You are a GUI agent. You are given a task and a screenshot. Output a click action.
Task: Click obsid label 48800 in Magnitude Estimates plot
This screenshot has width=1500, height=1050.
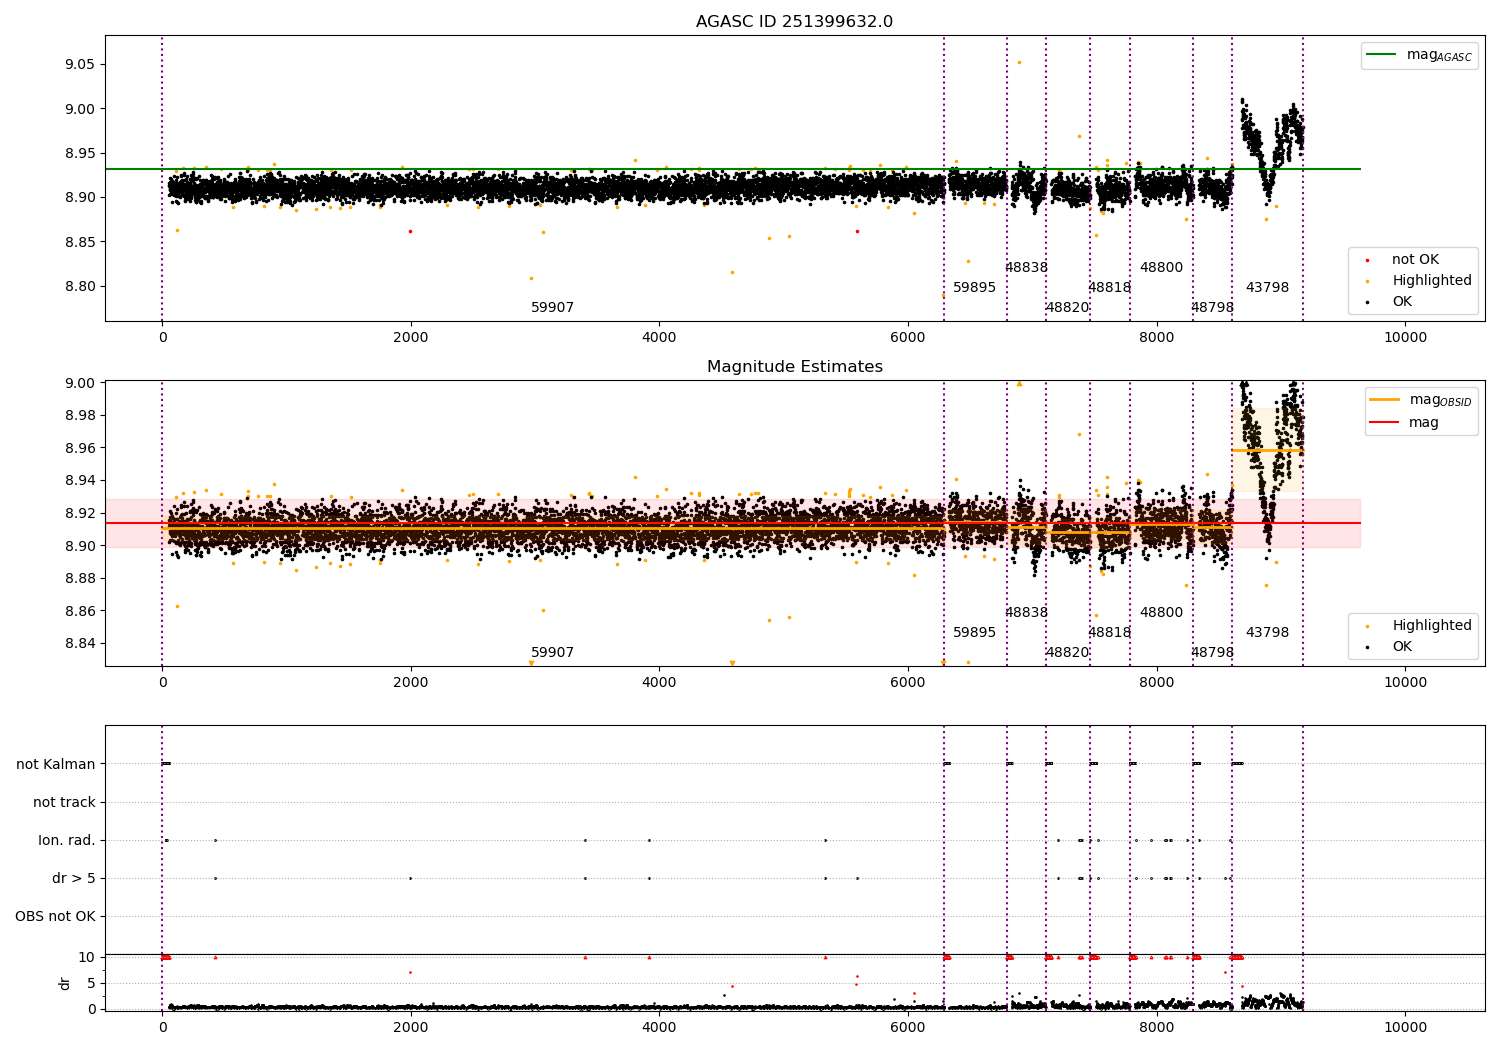click(1161, 613)
